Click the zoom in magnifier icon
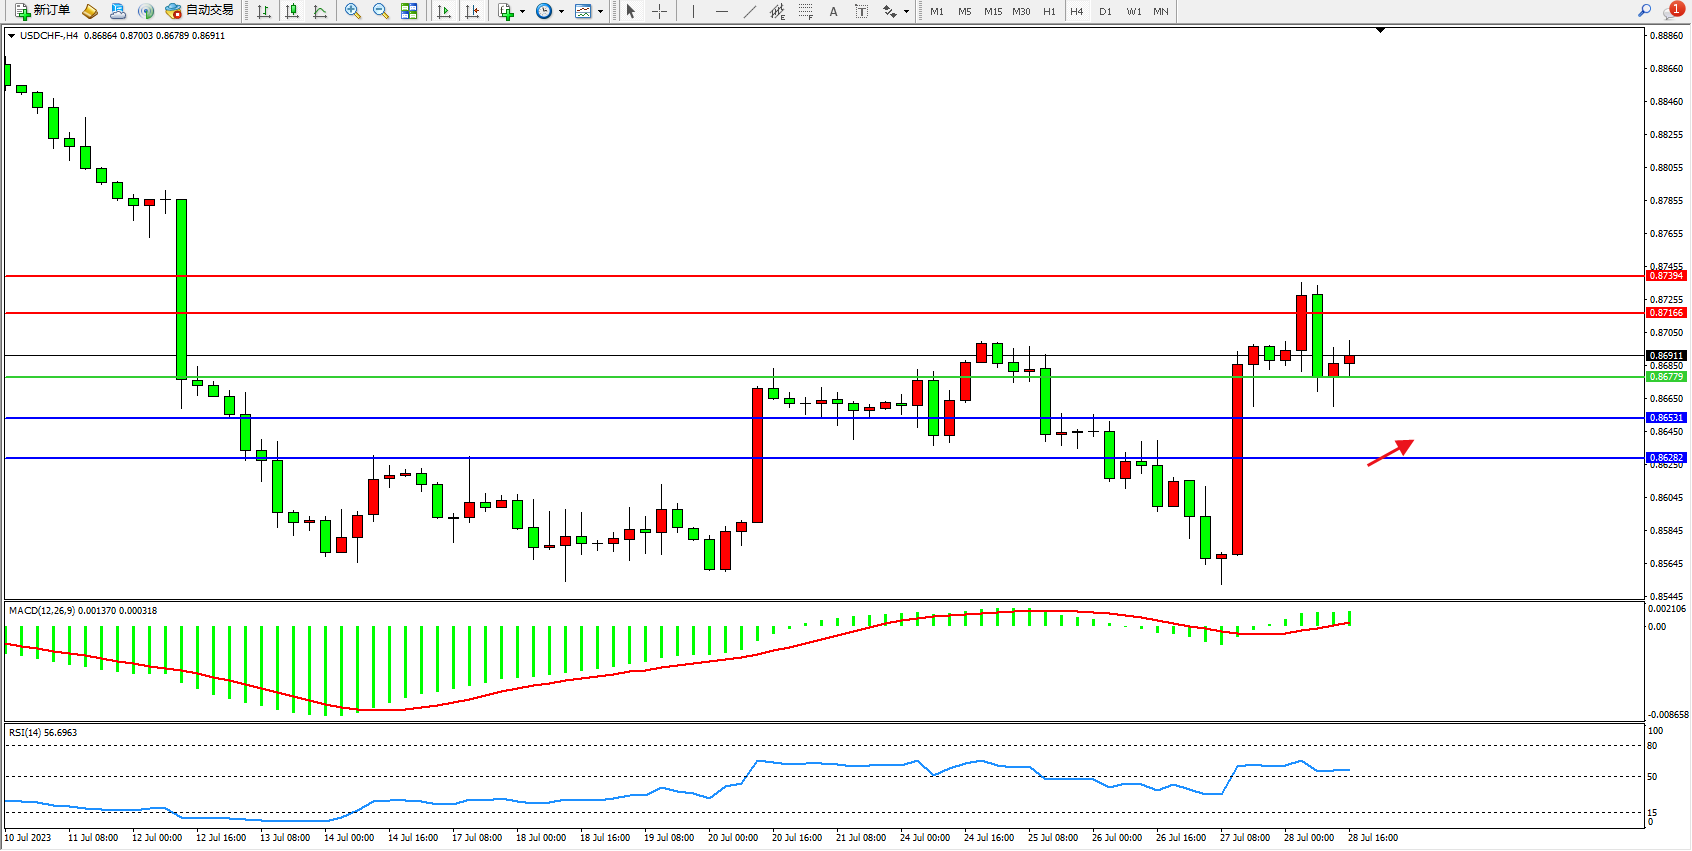1692x851 pixels. click(x=353, y=11)
